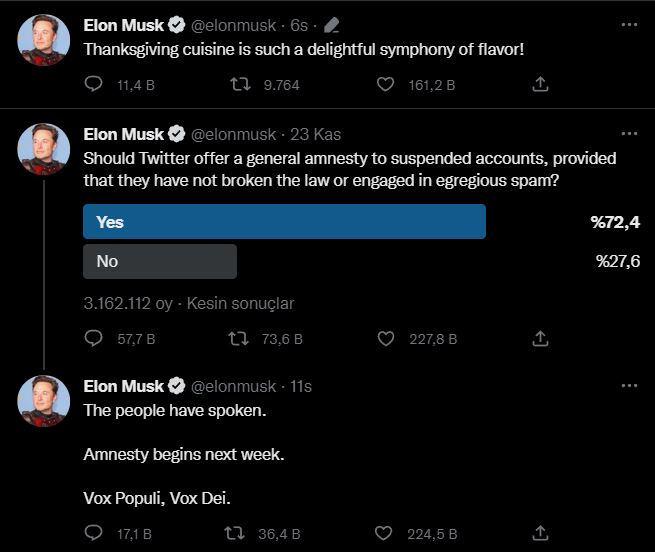Viewport: 655px width, 552px height.
Task: Like the 'Vox Populi, Vox Dei' tweet
Action: tap(385, 534)
